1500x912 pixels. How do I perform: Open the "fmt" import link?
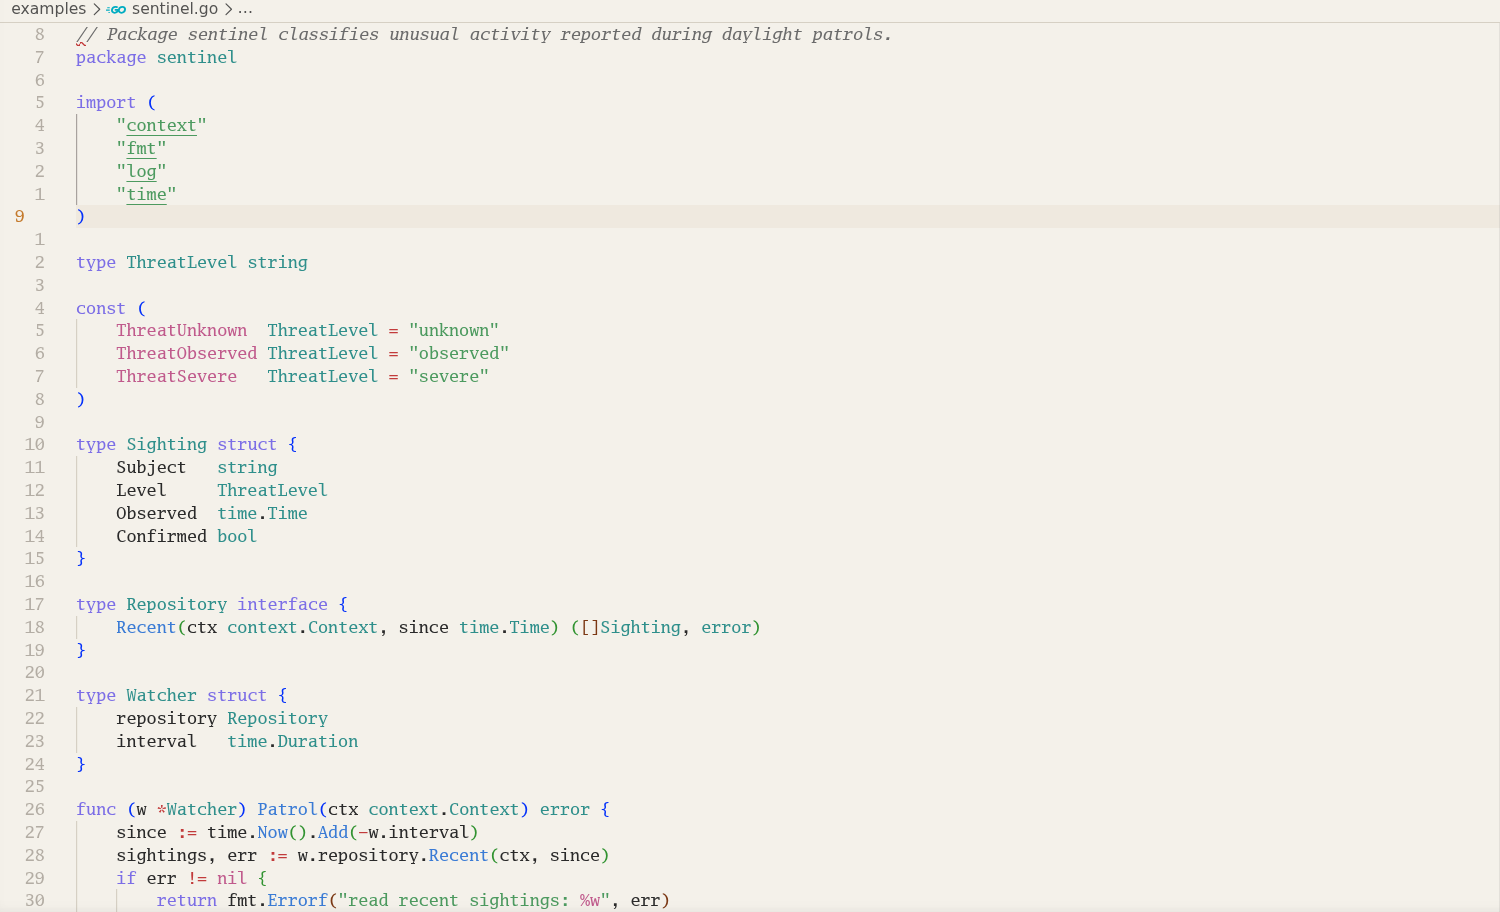pos(141,148)
